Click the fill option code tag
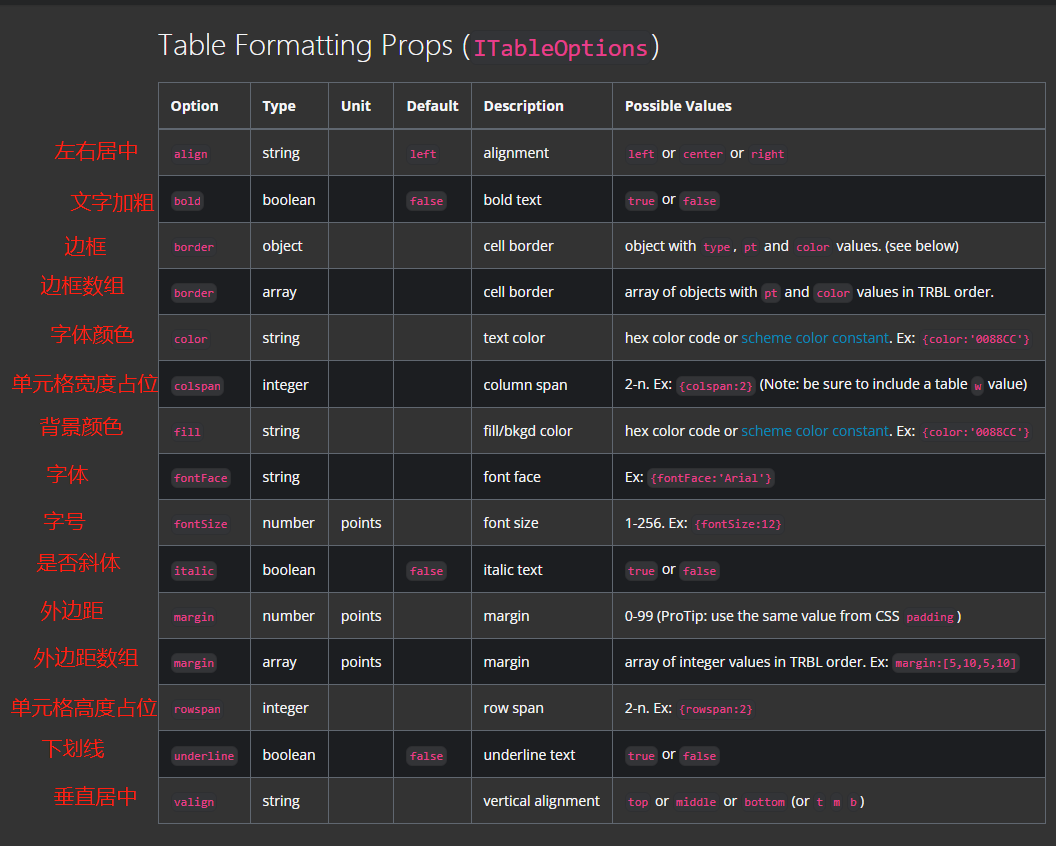 [x=187, y=432]
